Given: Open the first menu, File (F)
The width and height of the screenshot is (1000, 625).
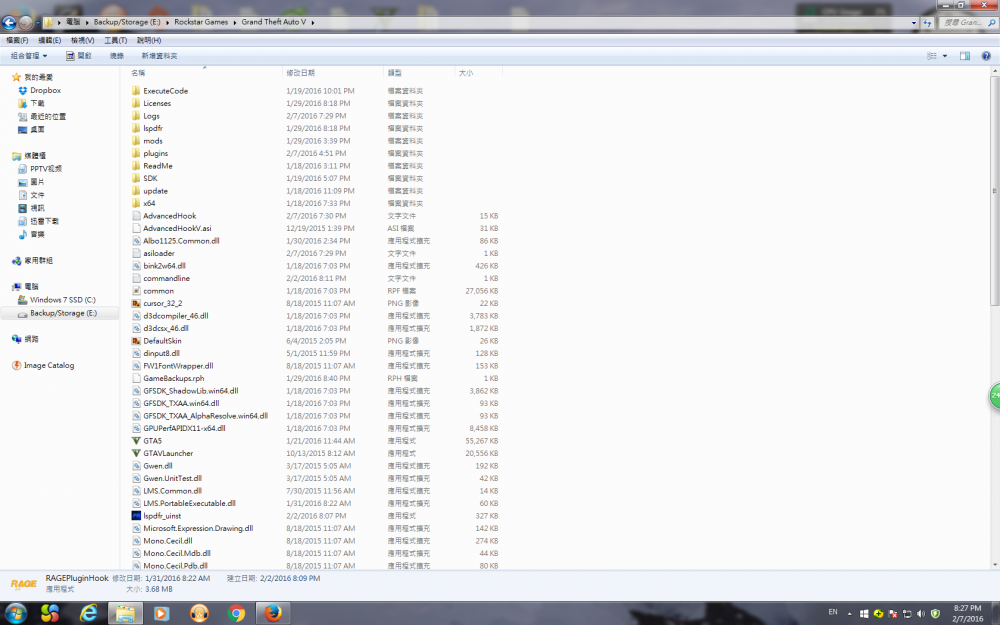Looking at the screenshot, I should (x=17, y=40).
